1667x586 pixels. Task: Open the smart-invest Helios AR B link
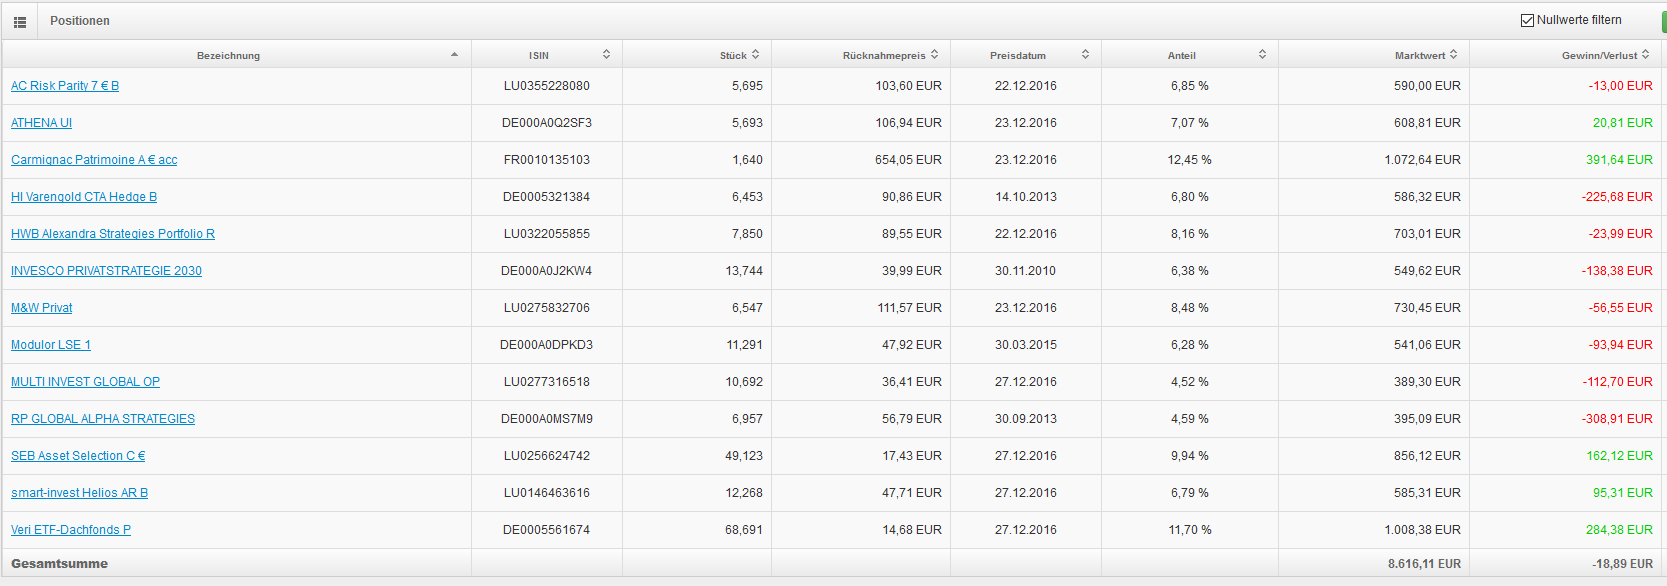point(79,493)
